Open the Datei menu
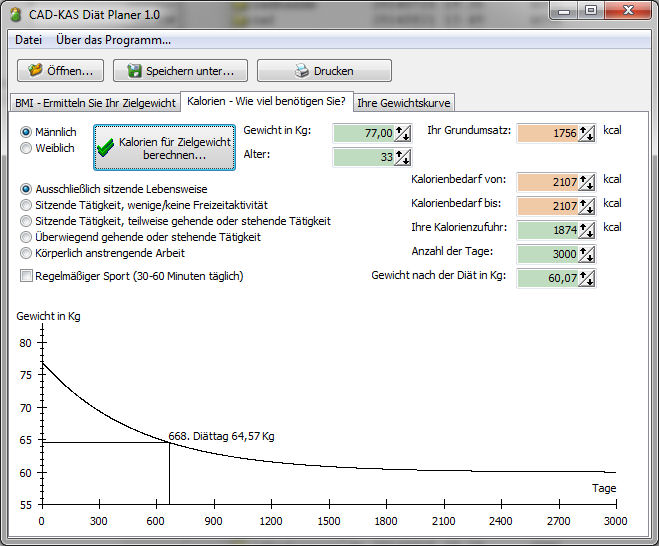Image resolution: width=659 pixels, height=546 pixels. click(28, 40)
